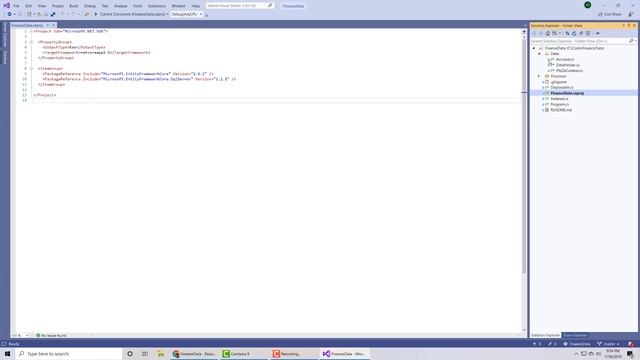Open the Analyze menu

pos(120,6)
